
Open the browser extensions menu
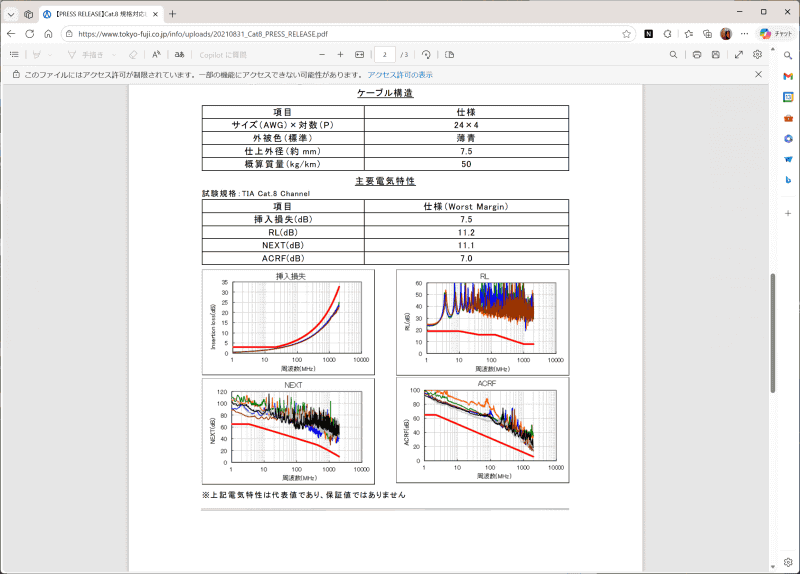(667, 34)
